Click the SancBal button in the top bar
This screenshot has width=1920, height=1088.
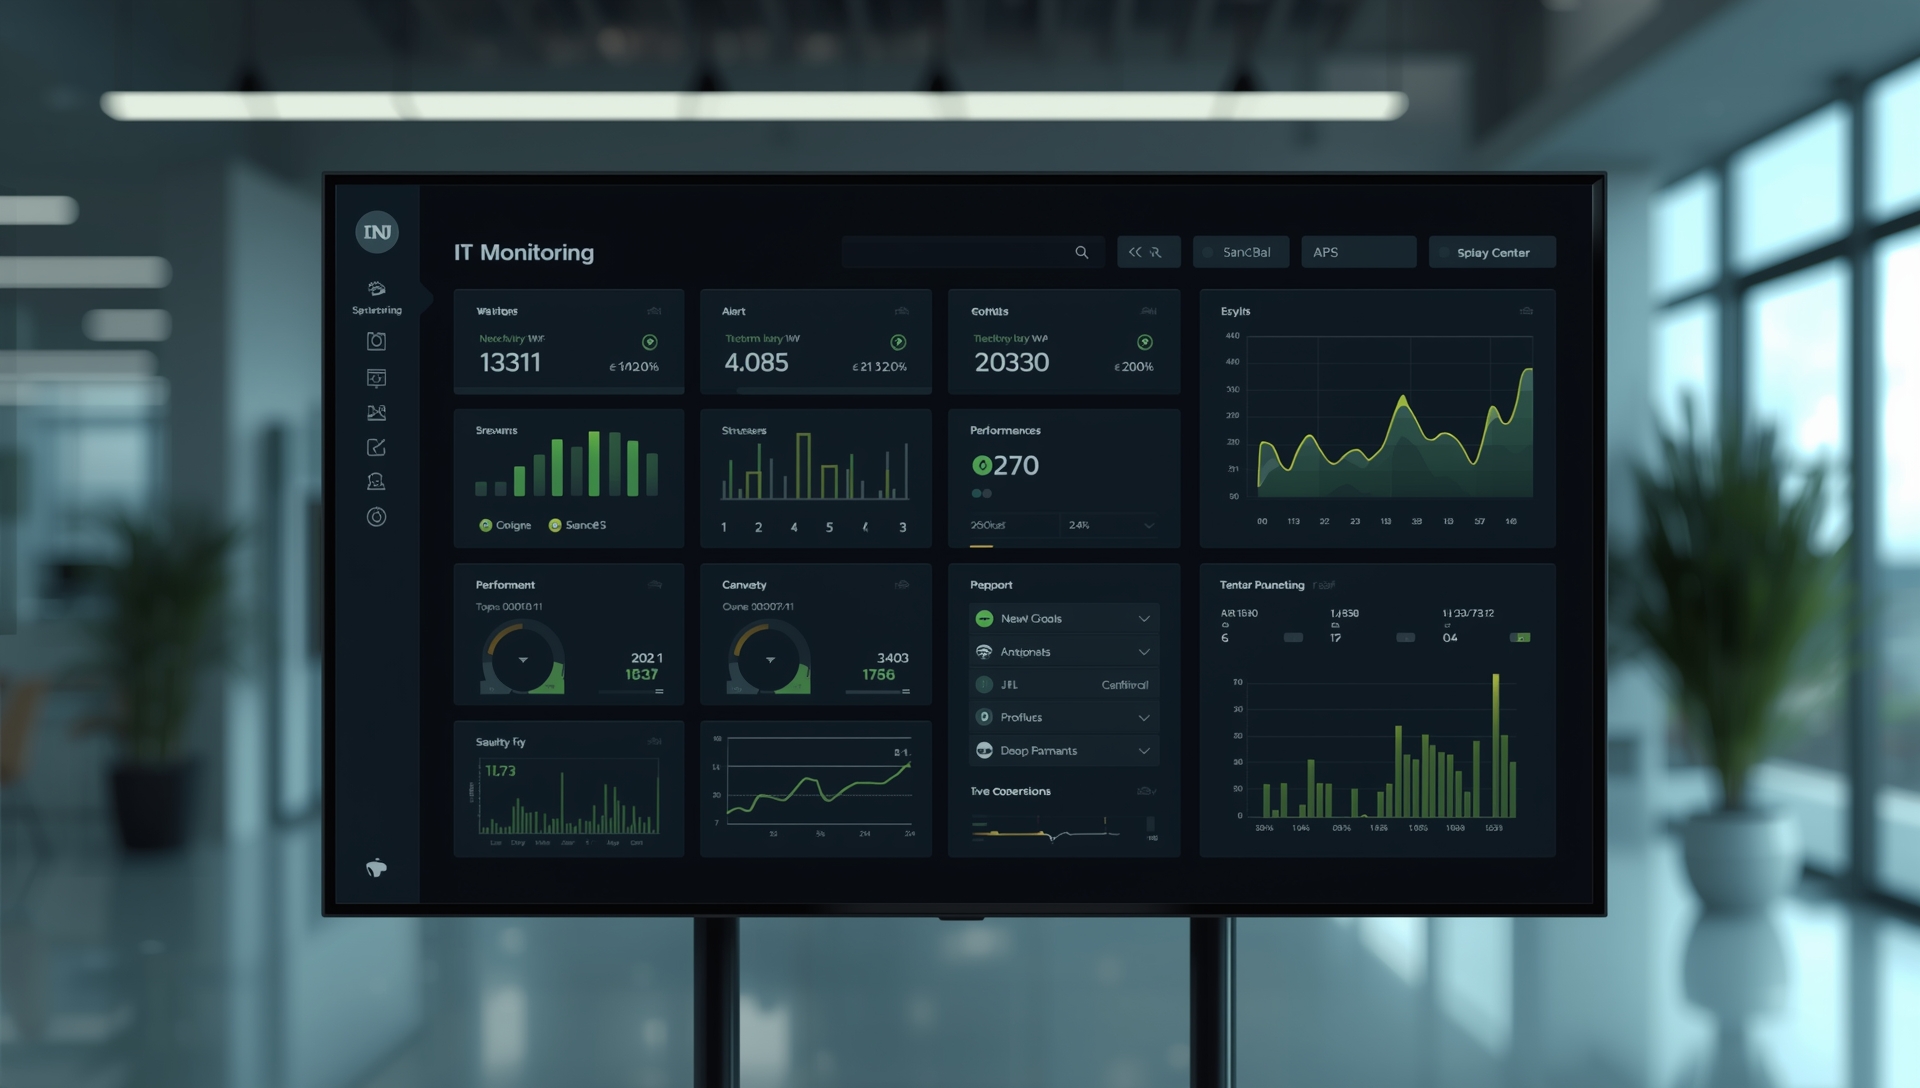(x=1241, y=252)
